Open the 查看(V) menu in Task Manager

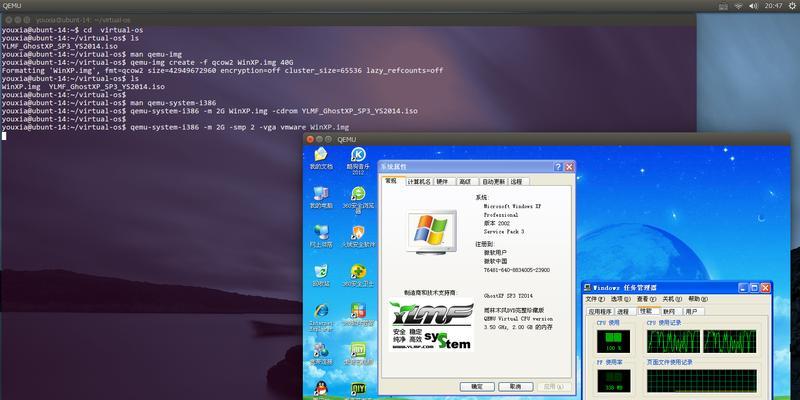click(646, 299)
